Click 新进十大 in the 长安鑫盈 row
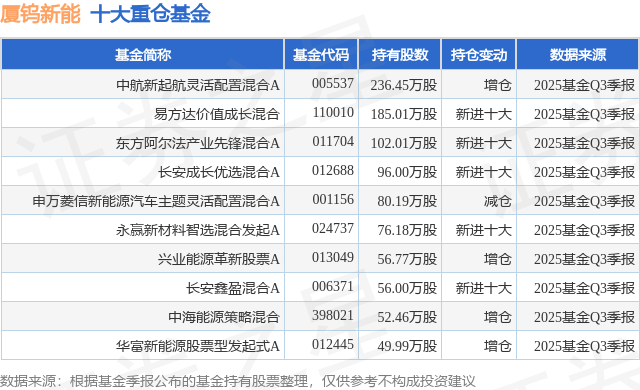 click(484, 288)
